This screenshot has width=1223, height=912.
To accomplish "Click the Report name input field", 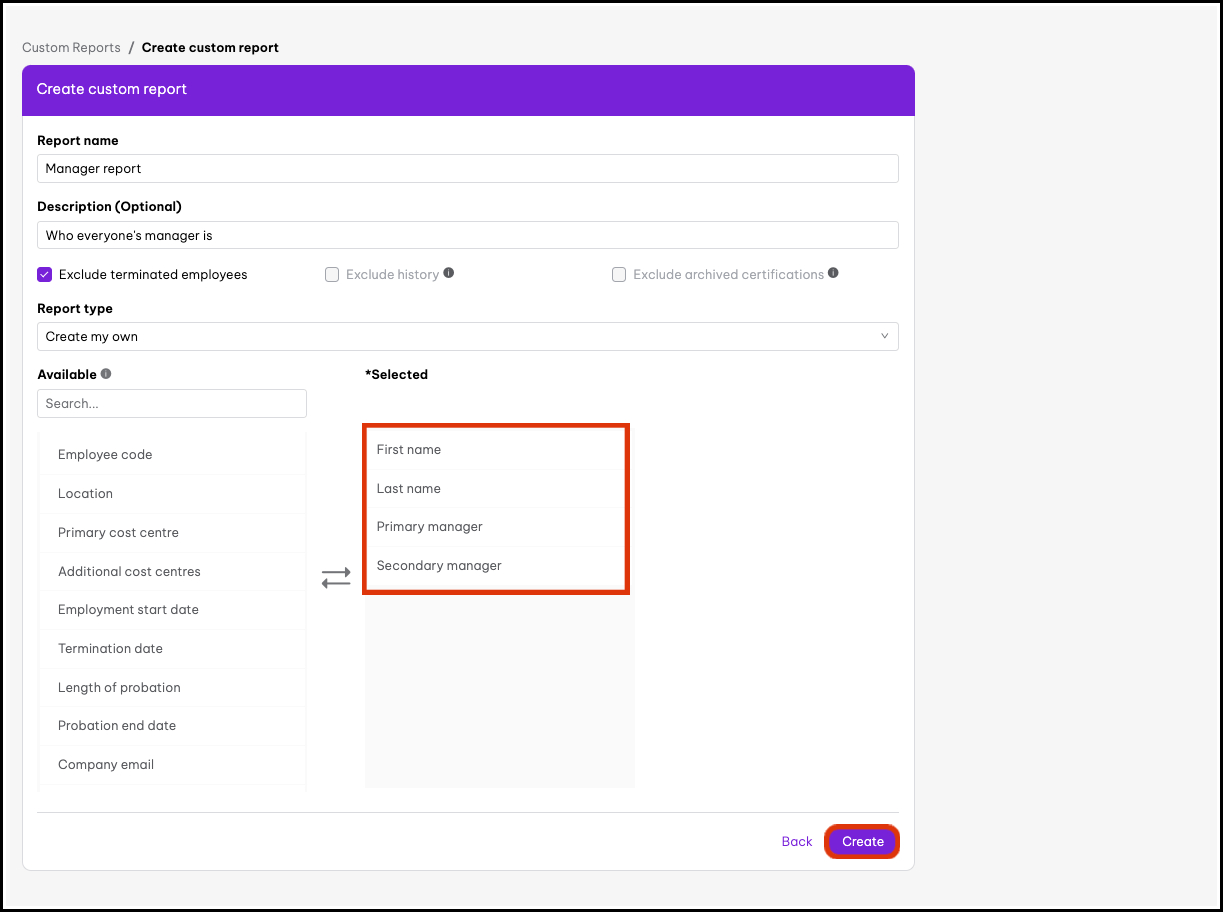I will point(468,168).
